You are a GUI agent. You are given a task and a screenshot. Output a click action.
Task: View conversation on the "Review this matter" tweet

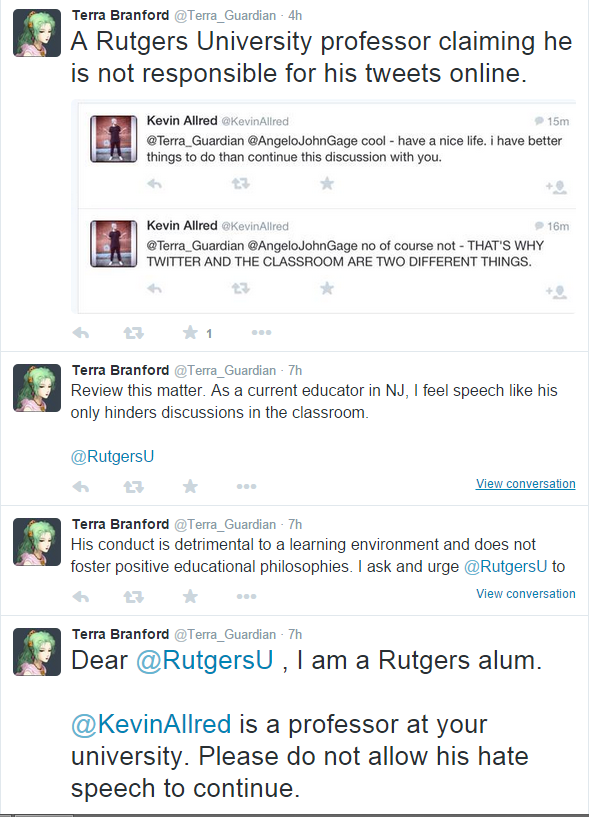tap(525, 484)
